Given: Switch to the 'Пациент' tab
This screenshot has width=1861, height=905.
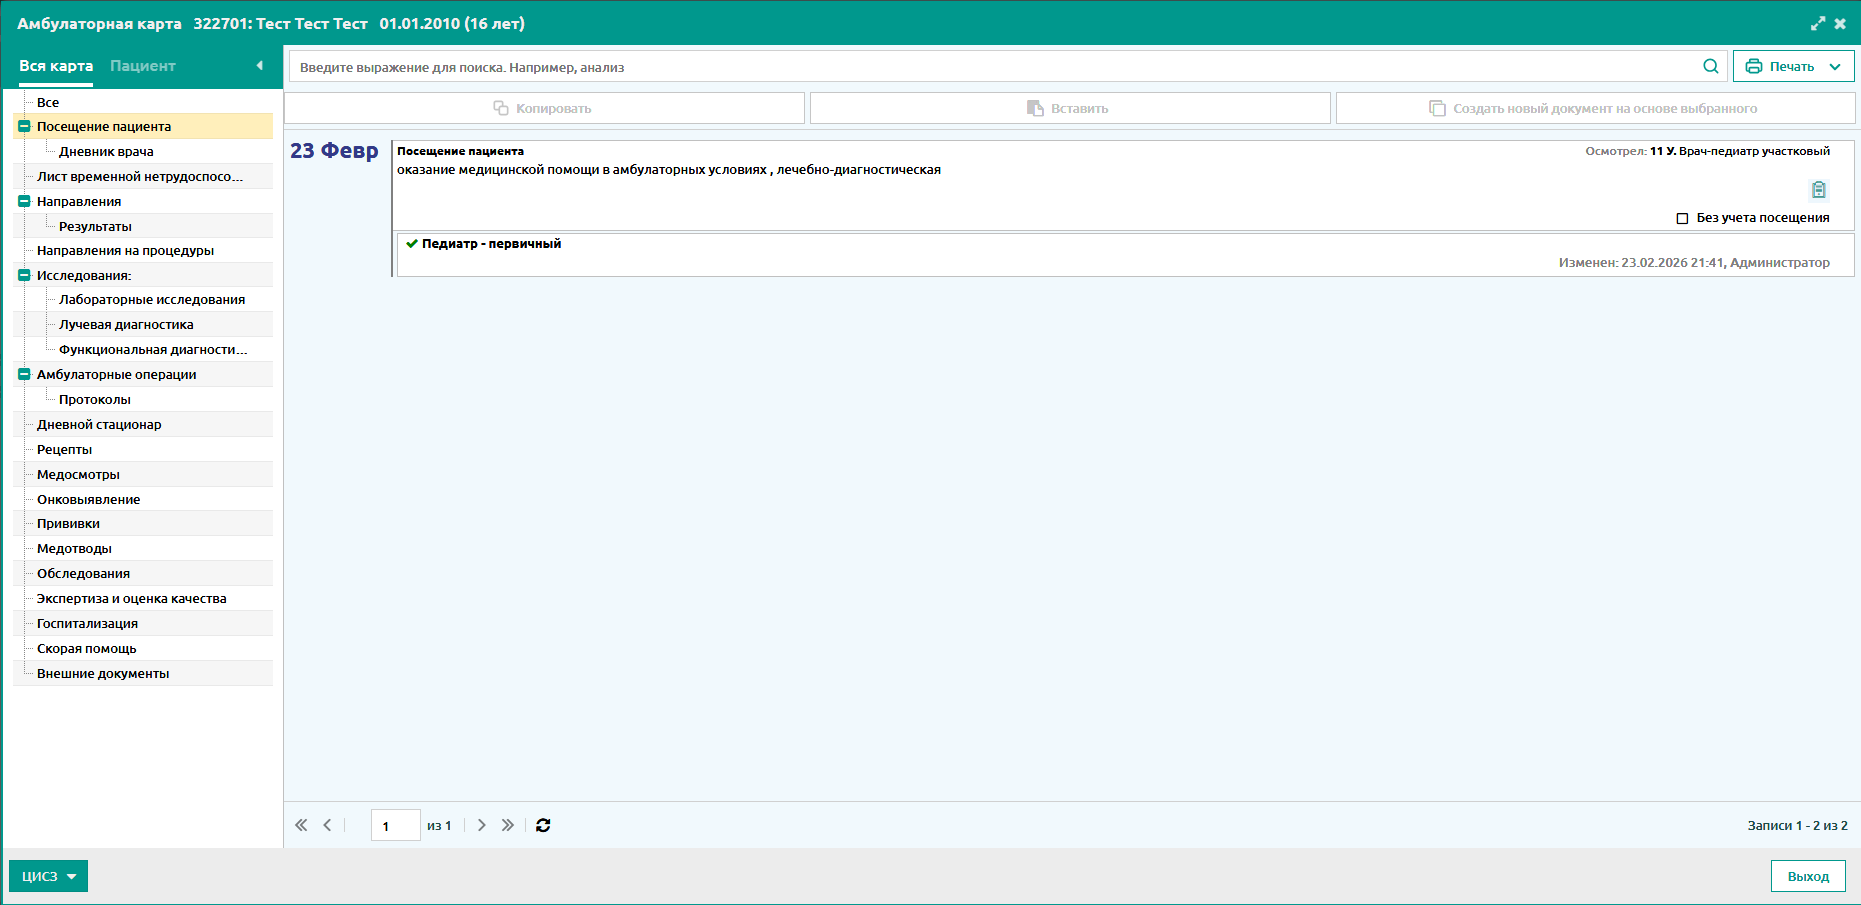Looking at the screenshot, I should coord(142,66).
